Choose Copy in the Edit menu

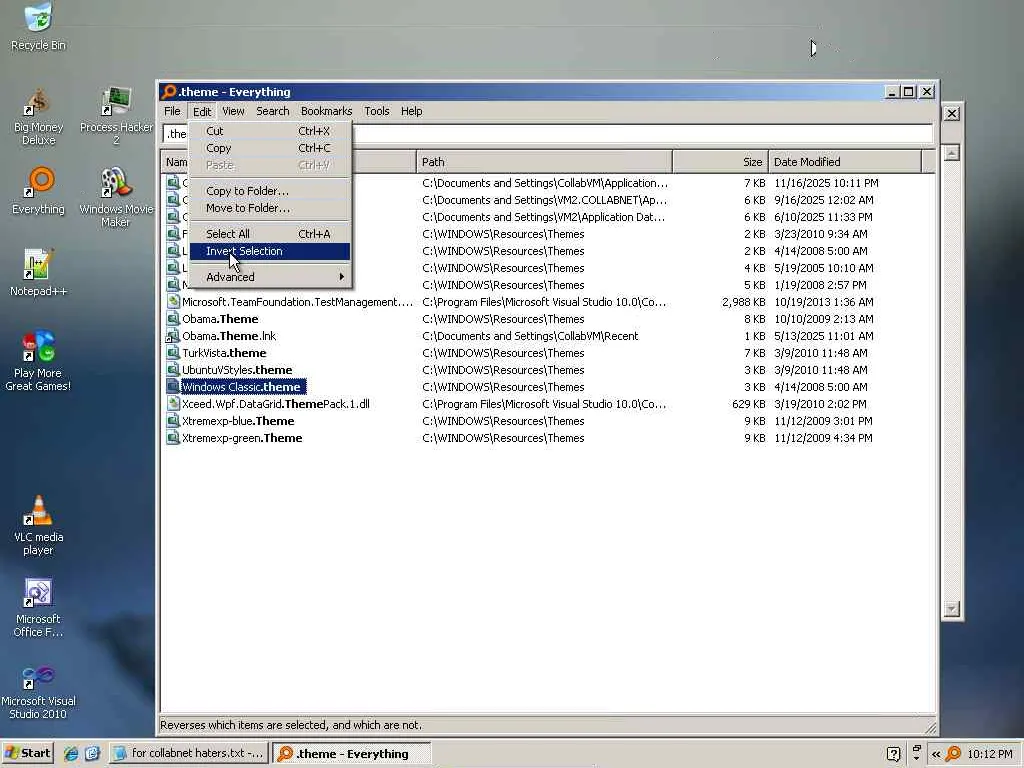tap(270, 148)
